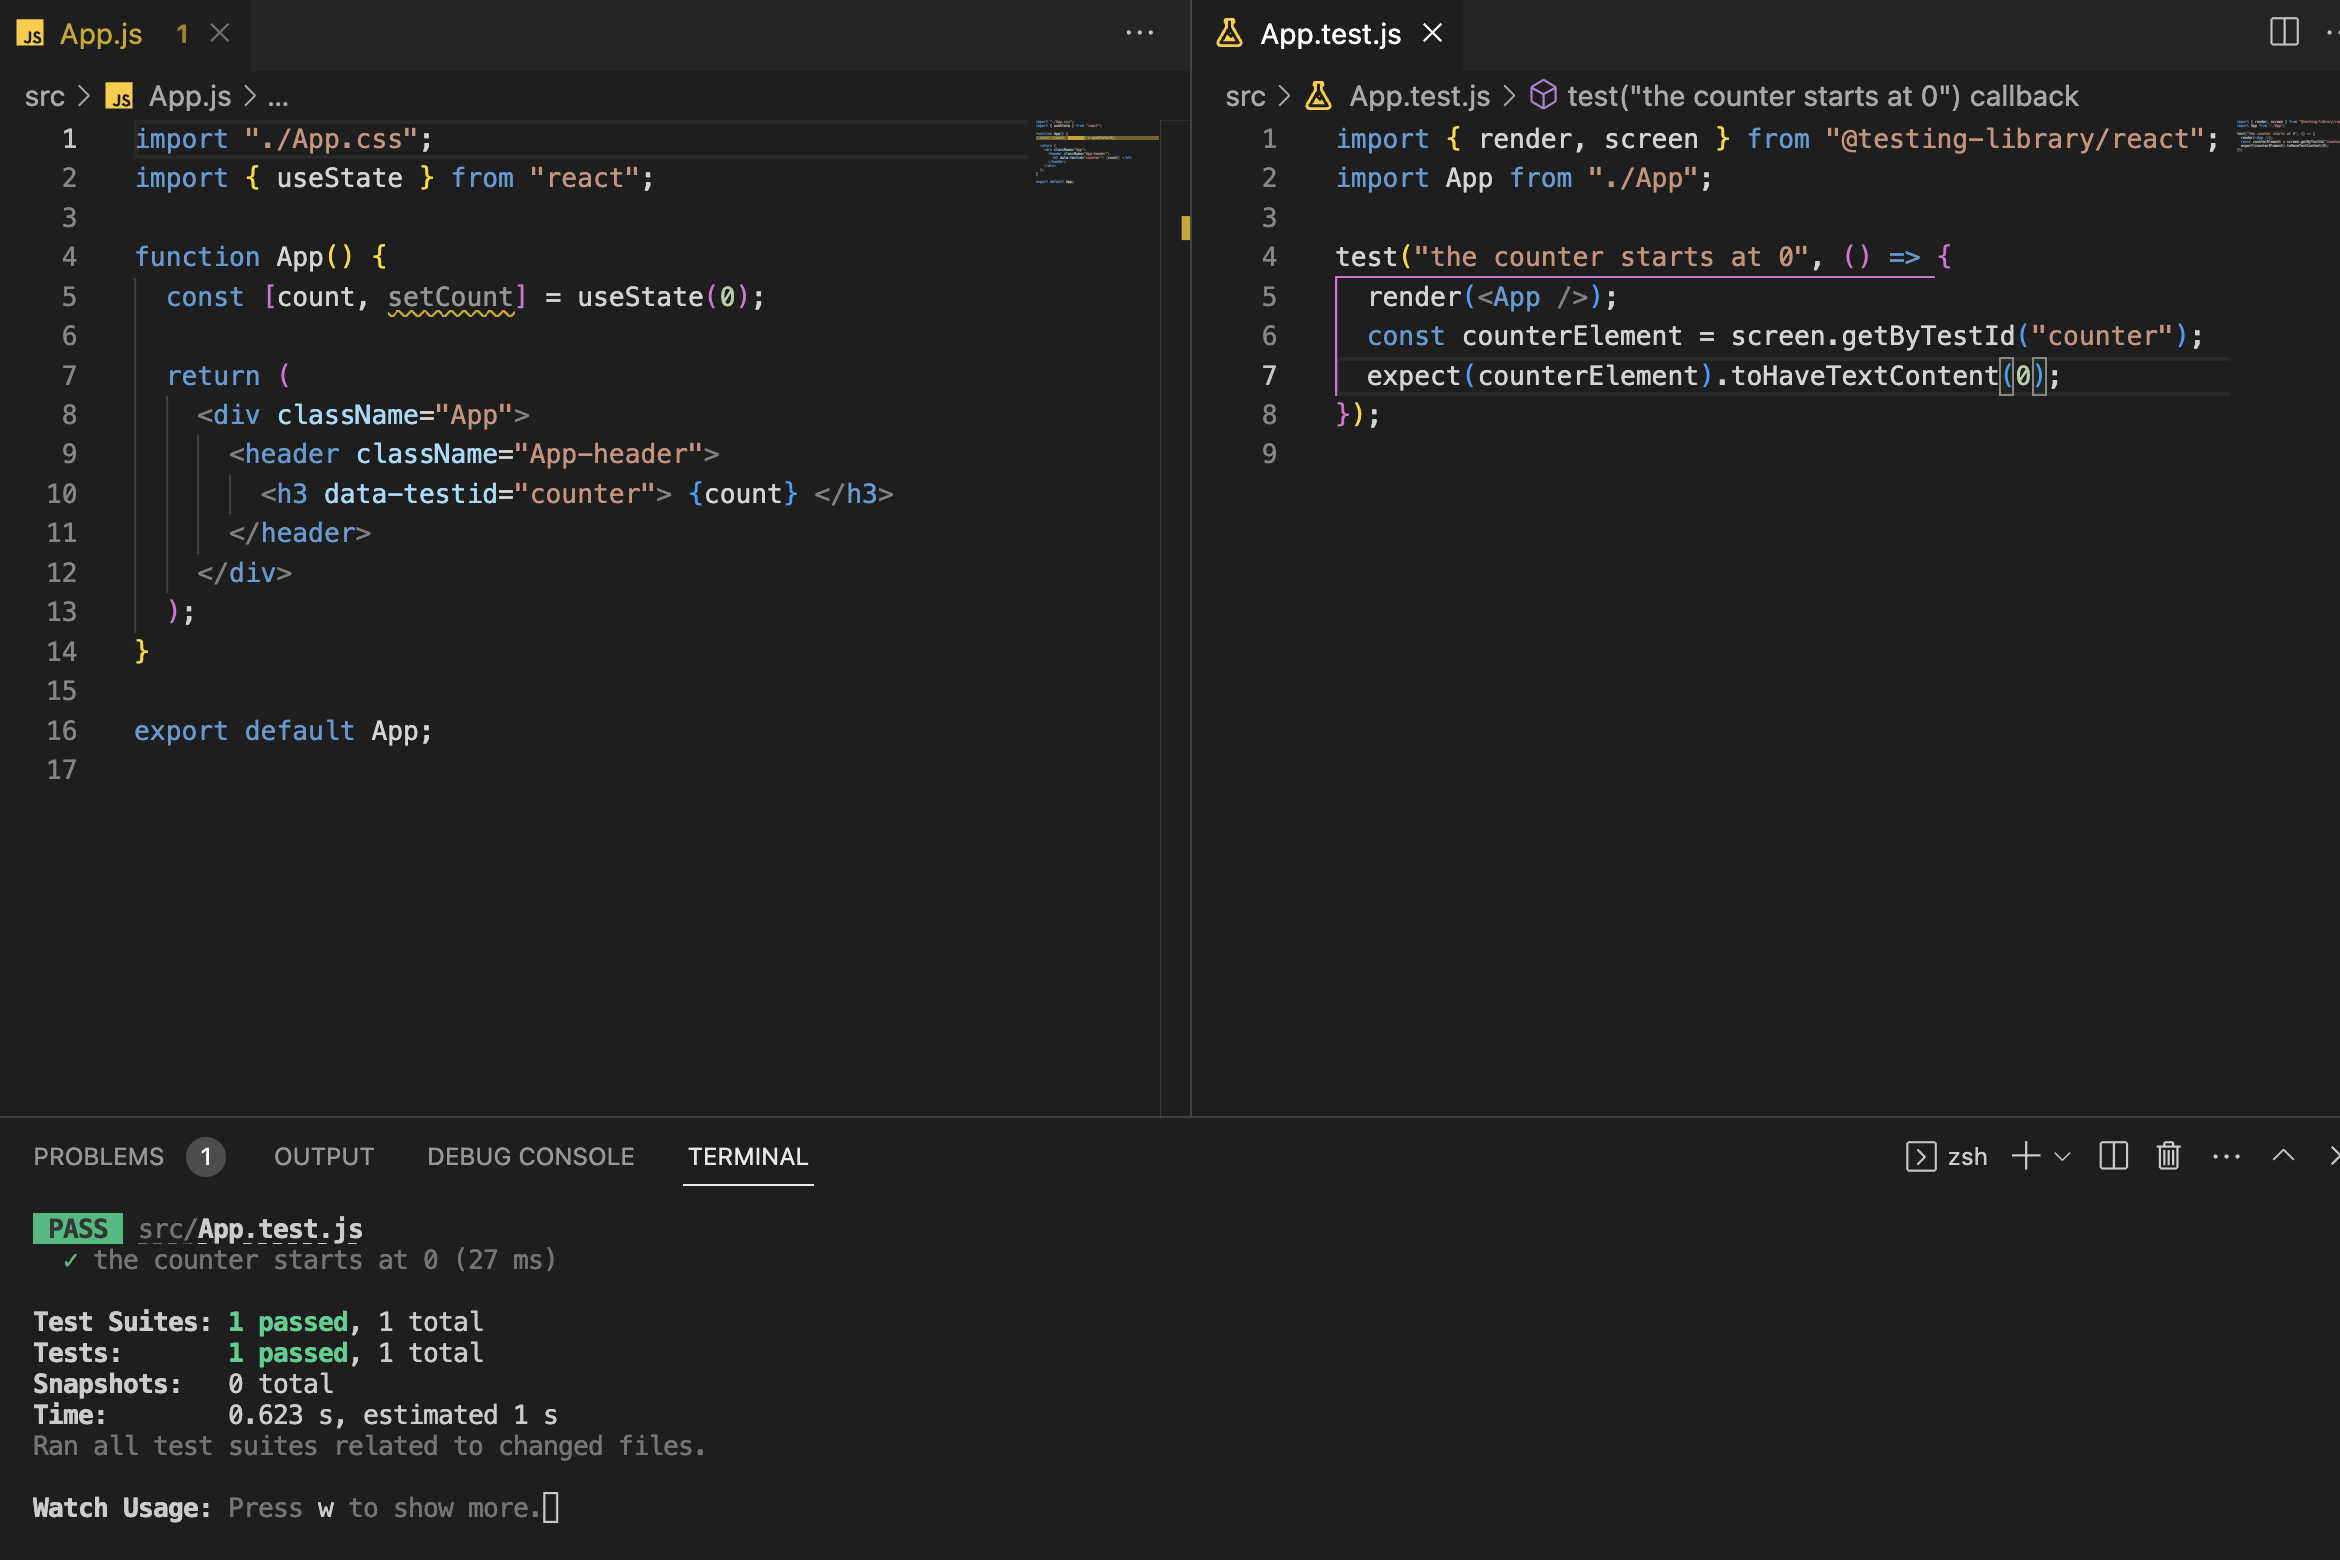This screenshot has height=1560, width=2340.
Task: Switch to the PROBLEMS tab
Action: [x=98, y=1156]
